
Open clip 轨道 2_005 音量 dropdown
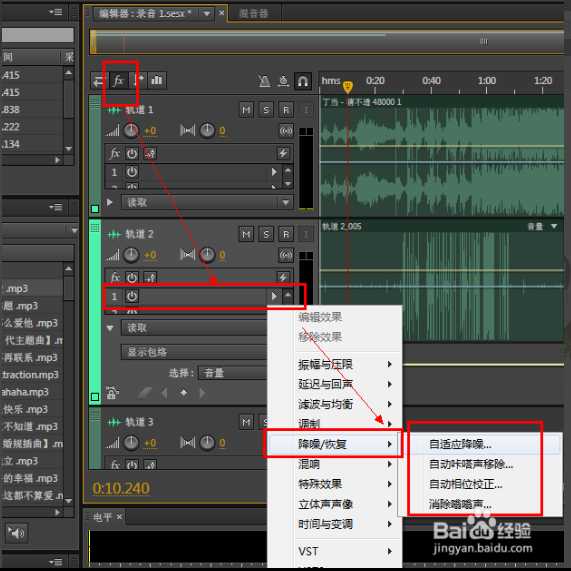point(554,227)
